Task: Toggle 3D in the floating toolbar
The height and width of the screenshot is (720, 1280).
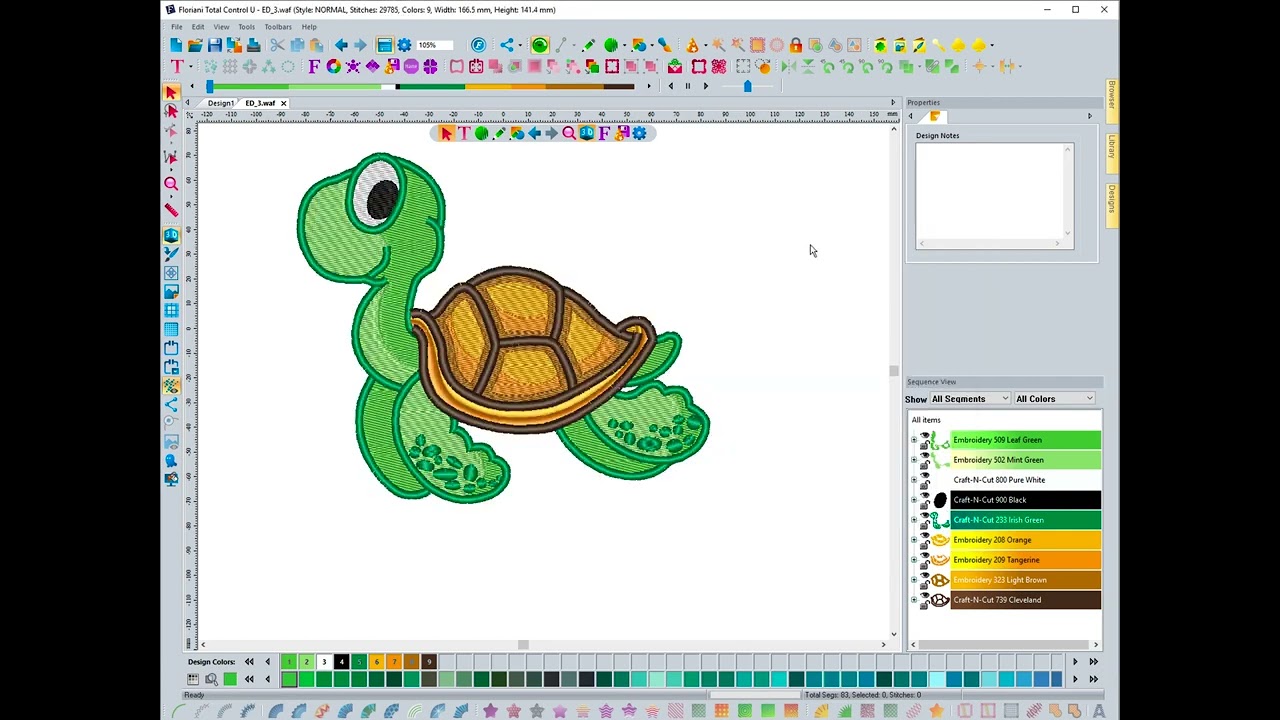Action: pos(586,133)
